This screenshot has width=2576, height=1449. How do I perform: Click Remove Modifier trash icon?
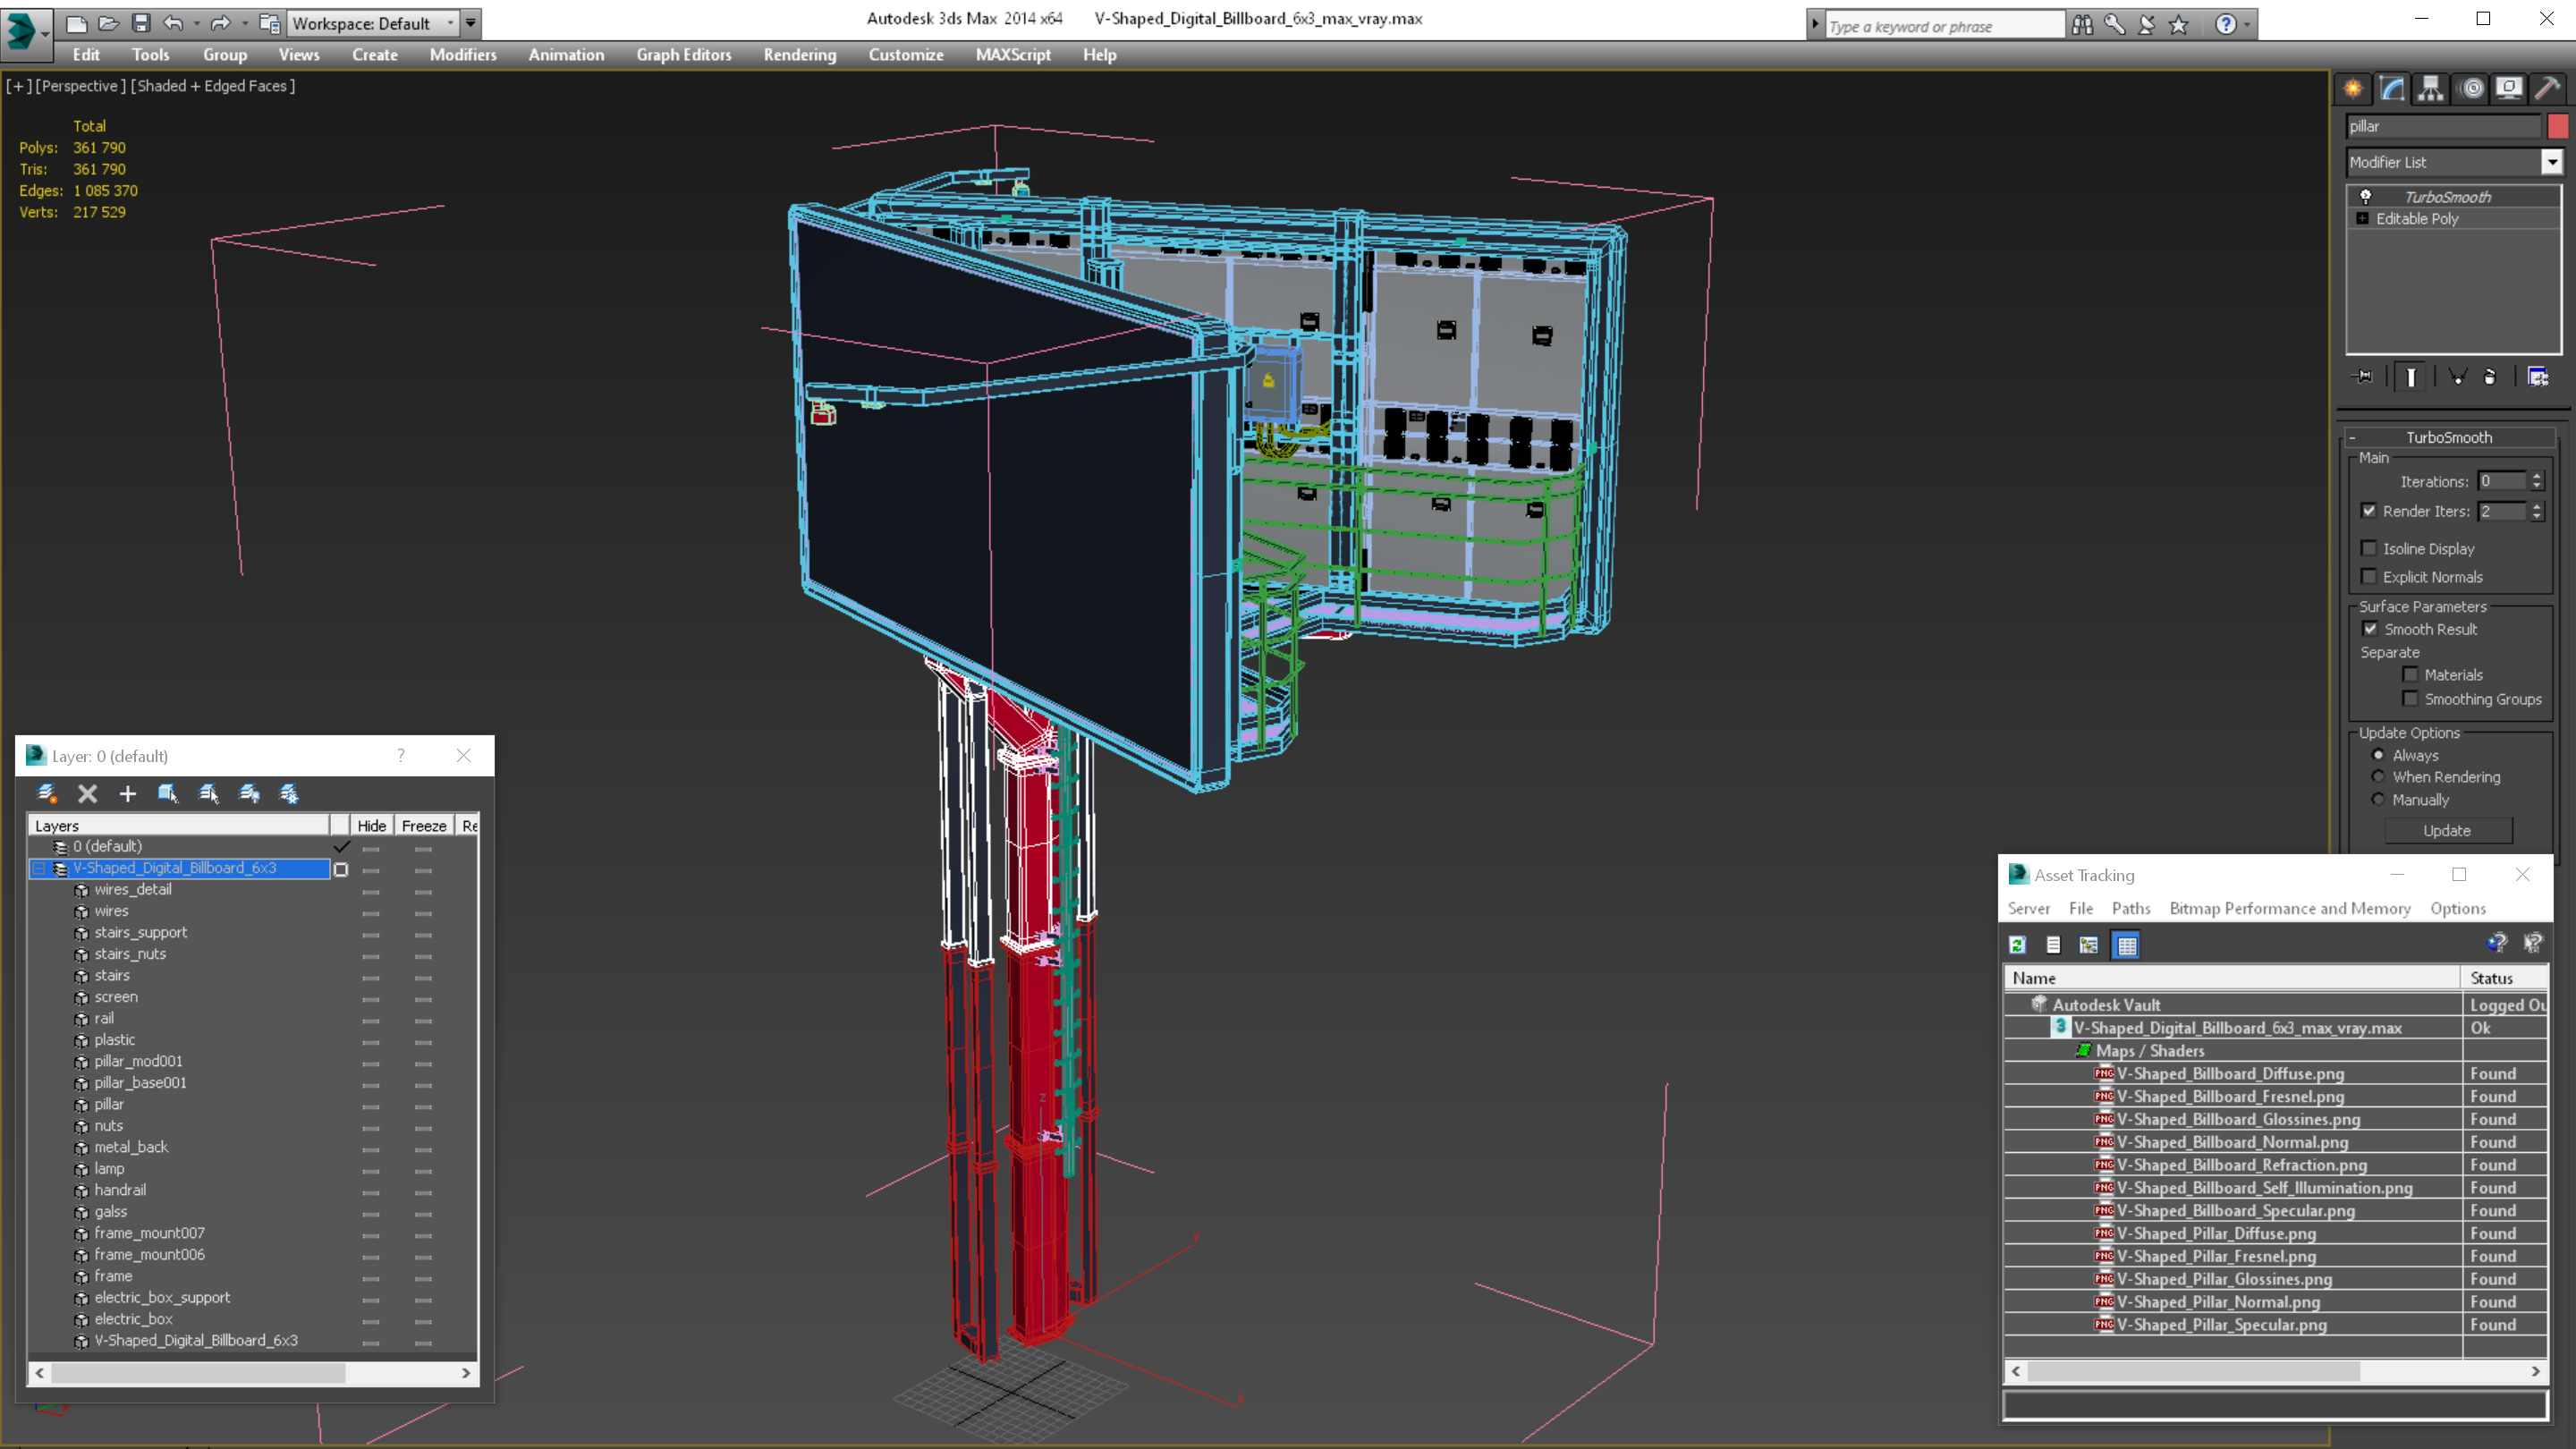[2490, 377]
